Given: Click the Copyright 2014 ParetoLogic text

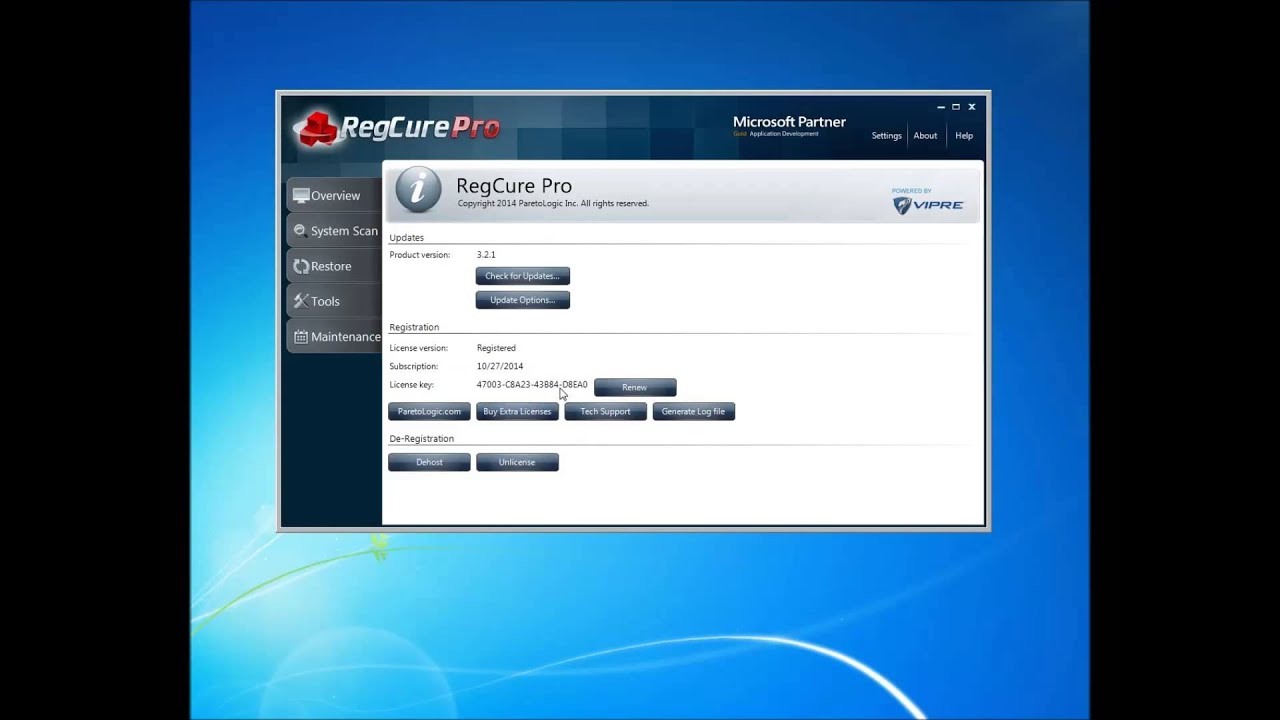Looking at the screenshot, I should [x=553, y=203].
